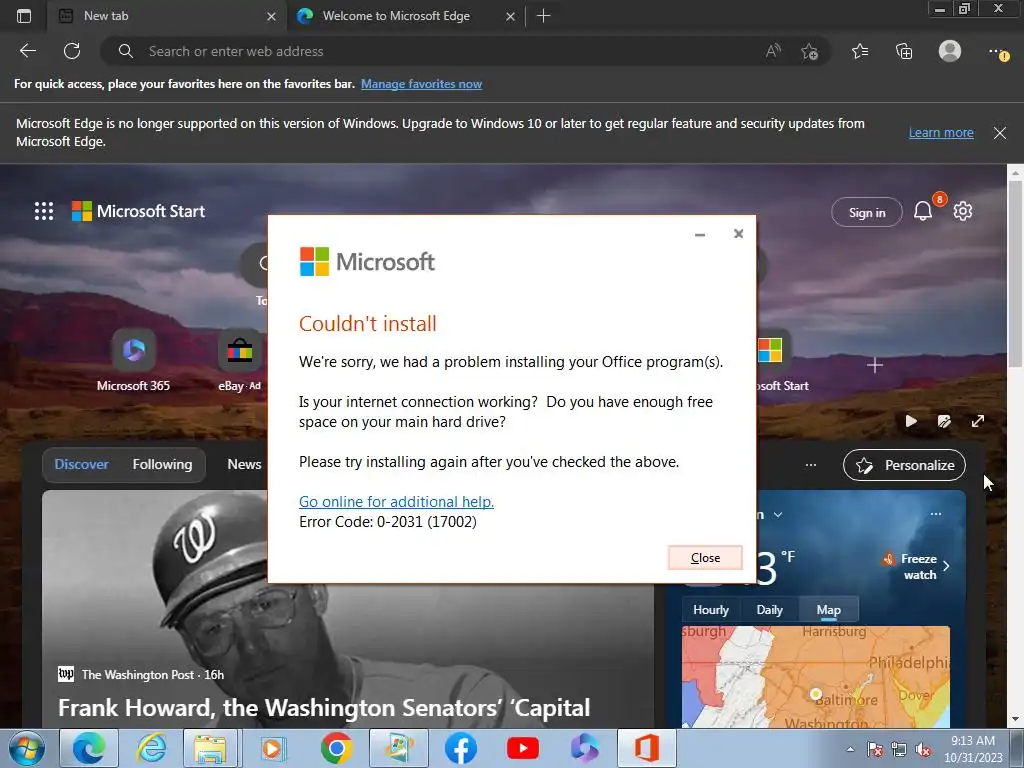Open the Favorites list icon

point(860,51)
